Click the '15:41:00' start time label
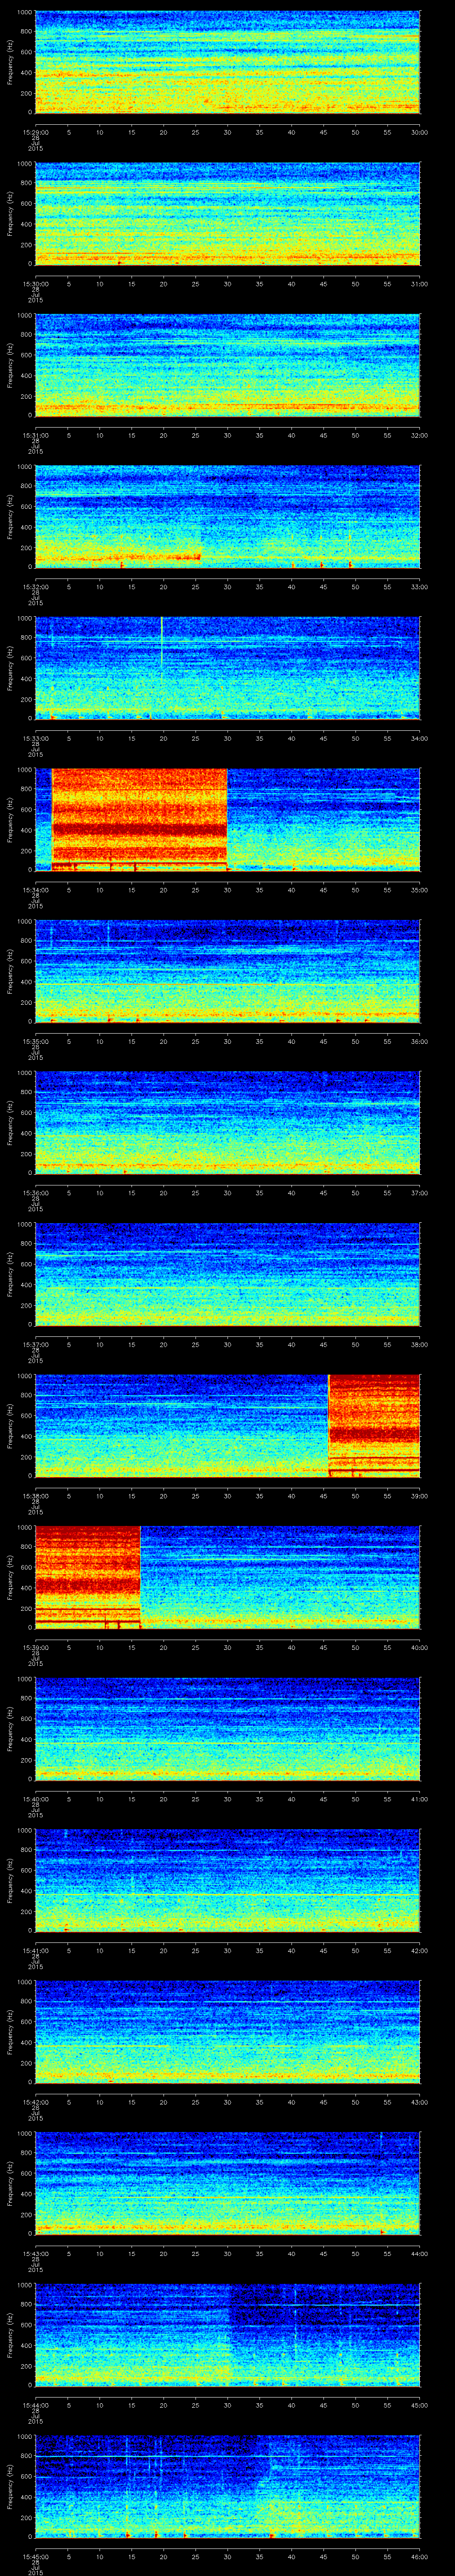Screen dimensions: 455x2576 point(36,1950)
